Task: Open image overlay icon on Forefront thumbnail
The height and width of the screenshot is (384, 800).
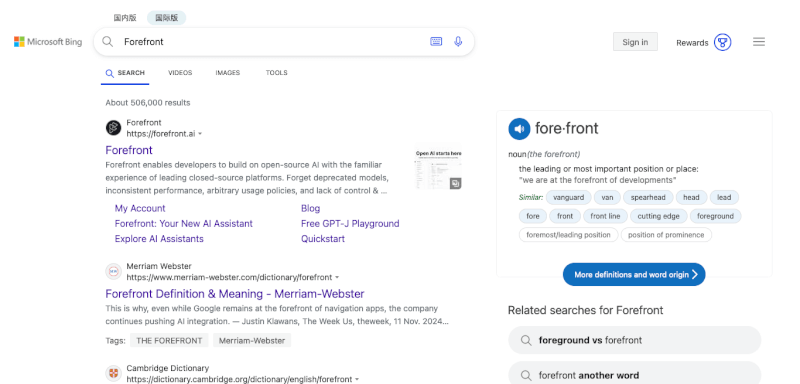Action: (x=455, y=184)
